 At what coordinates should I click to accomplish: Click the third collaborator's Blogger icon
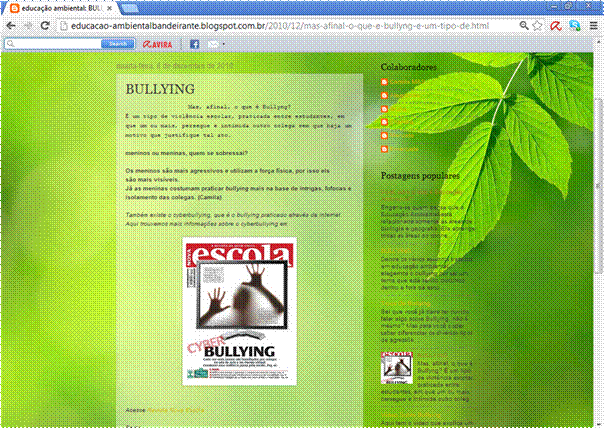[384, 109]
